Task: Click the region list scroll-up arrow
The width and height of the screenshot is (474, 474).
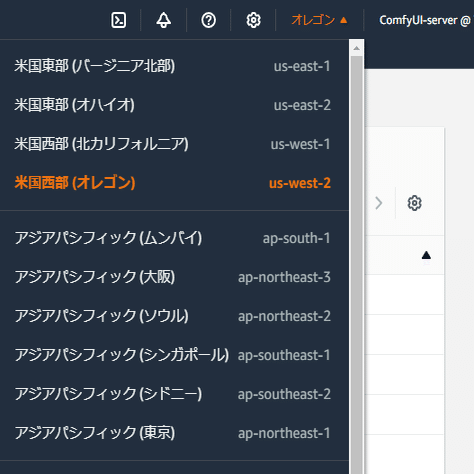Action: (356, 48)
